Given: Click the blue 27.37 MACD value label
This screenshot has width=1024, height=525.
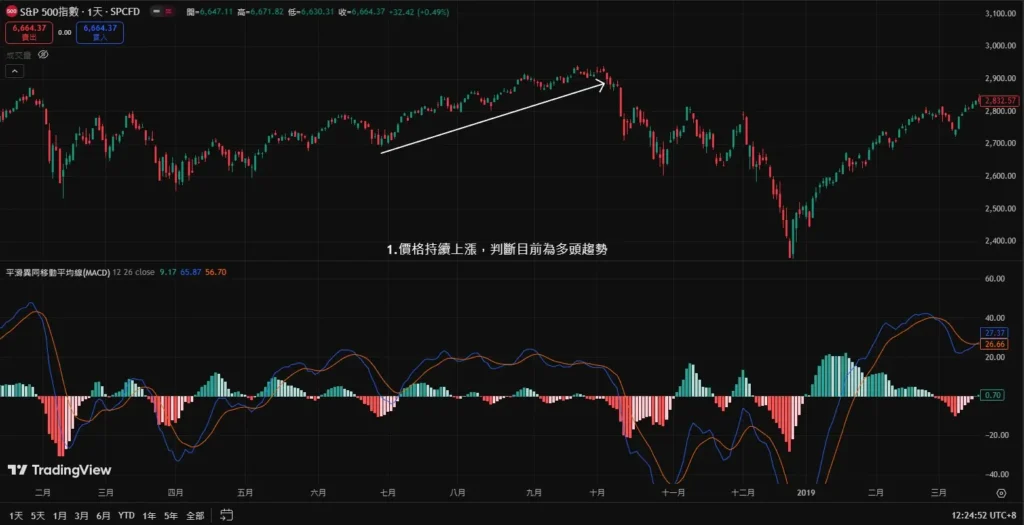Looking at the screenshot, I should point(993,333).
